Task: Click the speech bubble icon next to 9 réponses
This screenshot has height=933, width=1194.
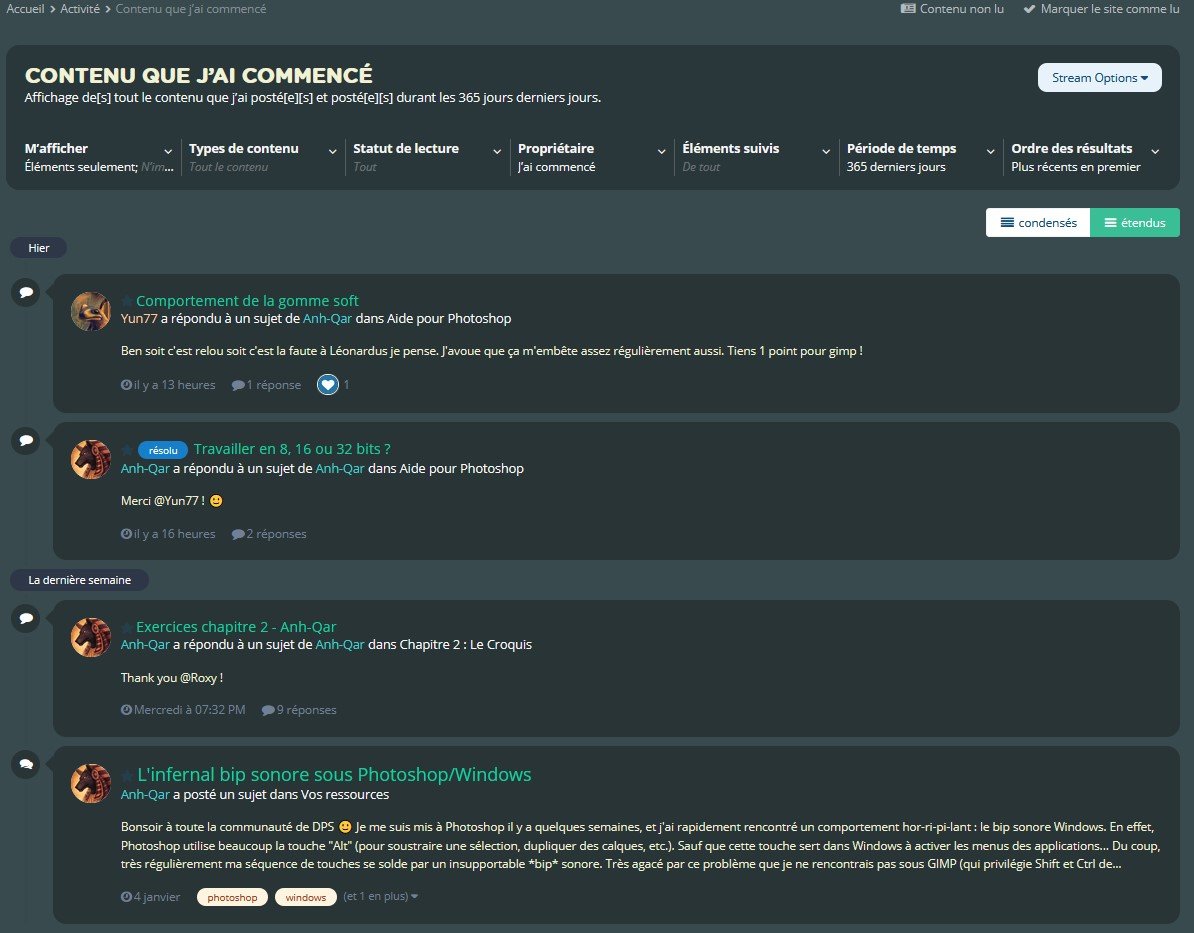Action: (267, 710)
